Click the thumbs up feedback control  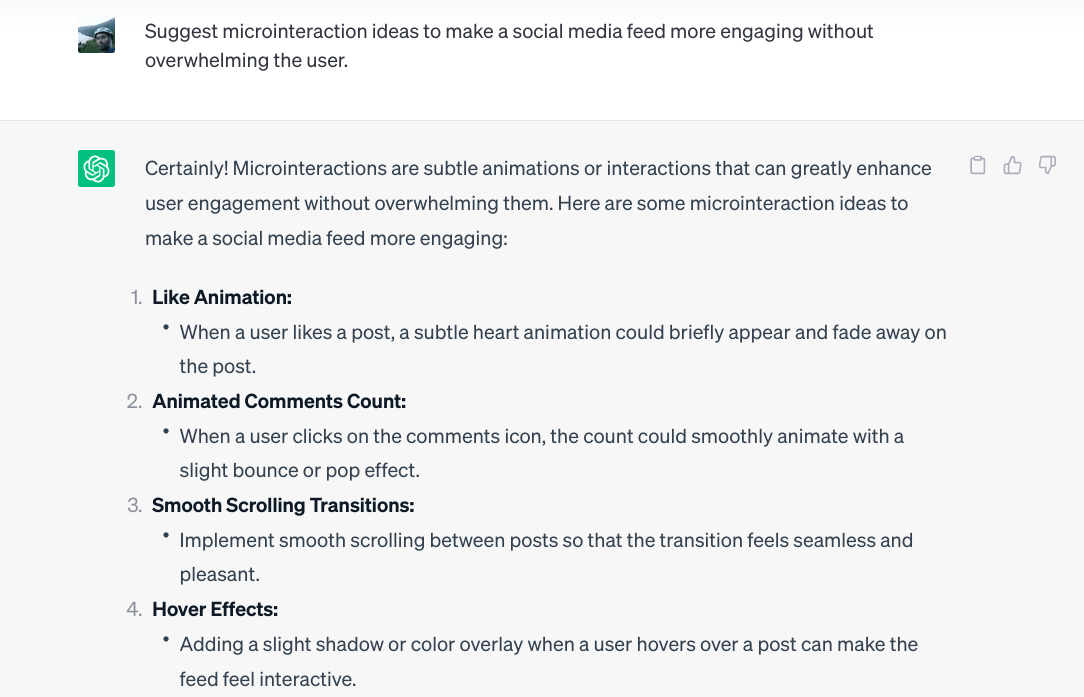[x=1012, y=165]
